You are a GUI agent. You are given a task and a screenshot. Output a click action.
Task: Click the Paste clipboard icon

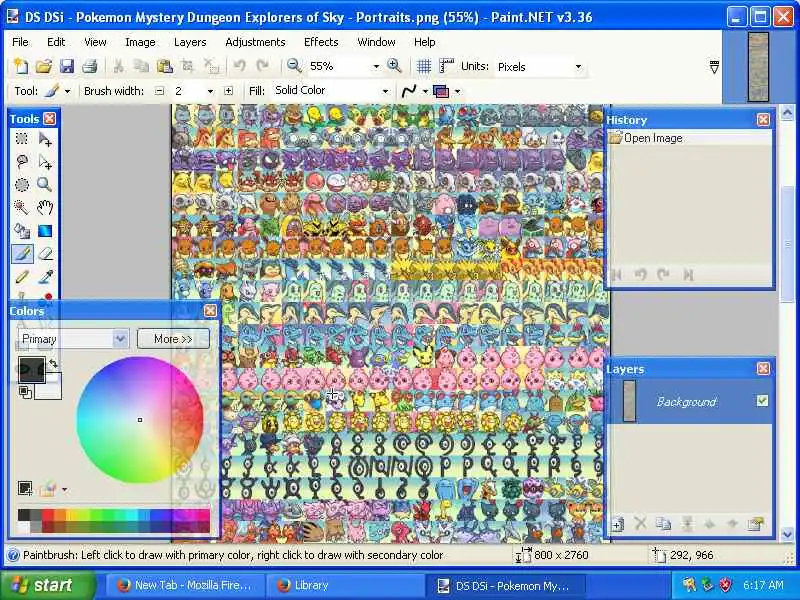164,66
